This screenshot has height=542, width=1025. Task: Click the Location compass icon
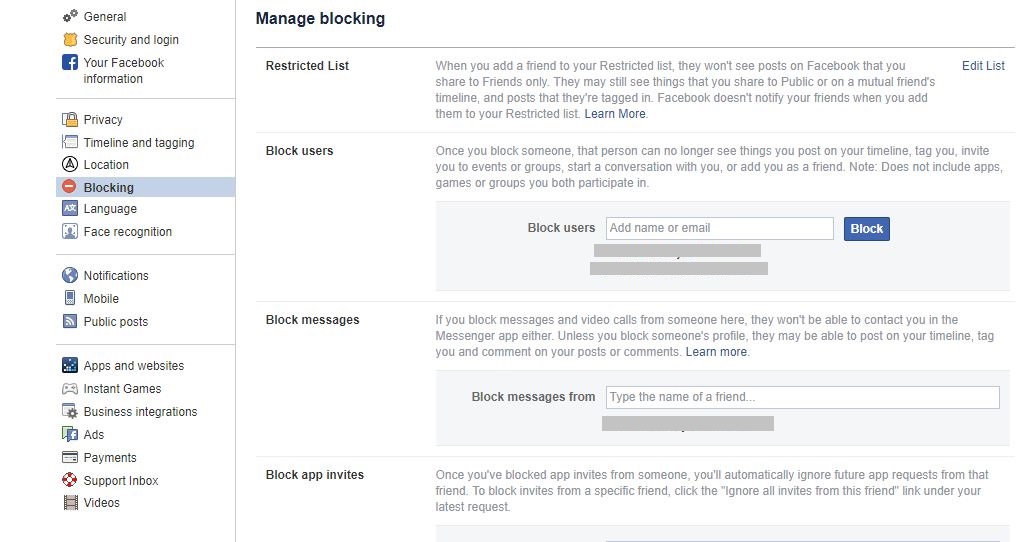pyautogui.click(x=70, y=164)
